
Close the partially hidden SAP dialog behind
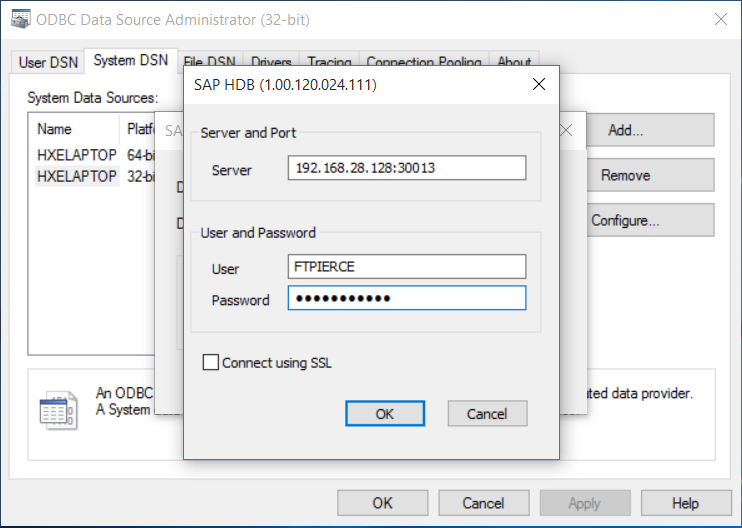(567, 130)
